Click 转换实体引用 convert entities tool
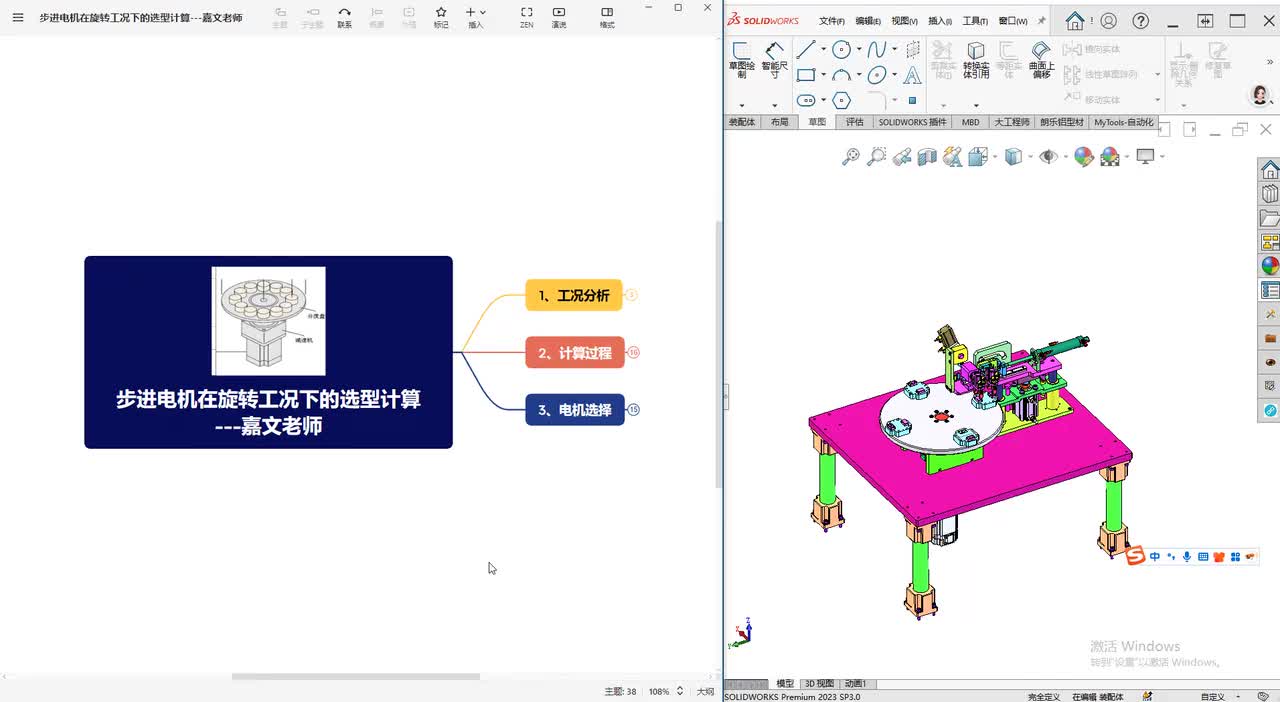1280x702 pixels. click(x=976, y=60)
